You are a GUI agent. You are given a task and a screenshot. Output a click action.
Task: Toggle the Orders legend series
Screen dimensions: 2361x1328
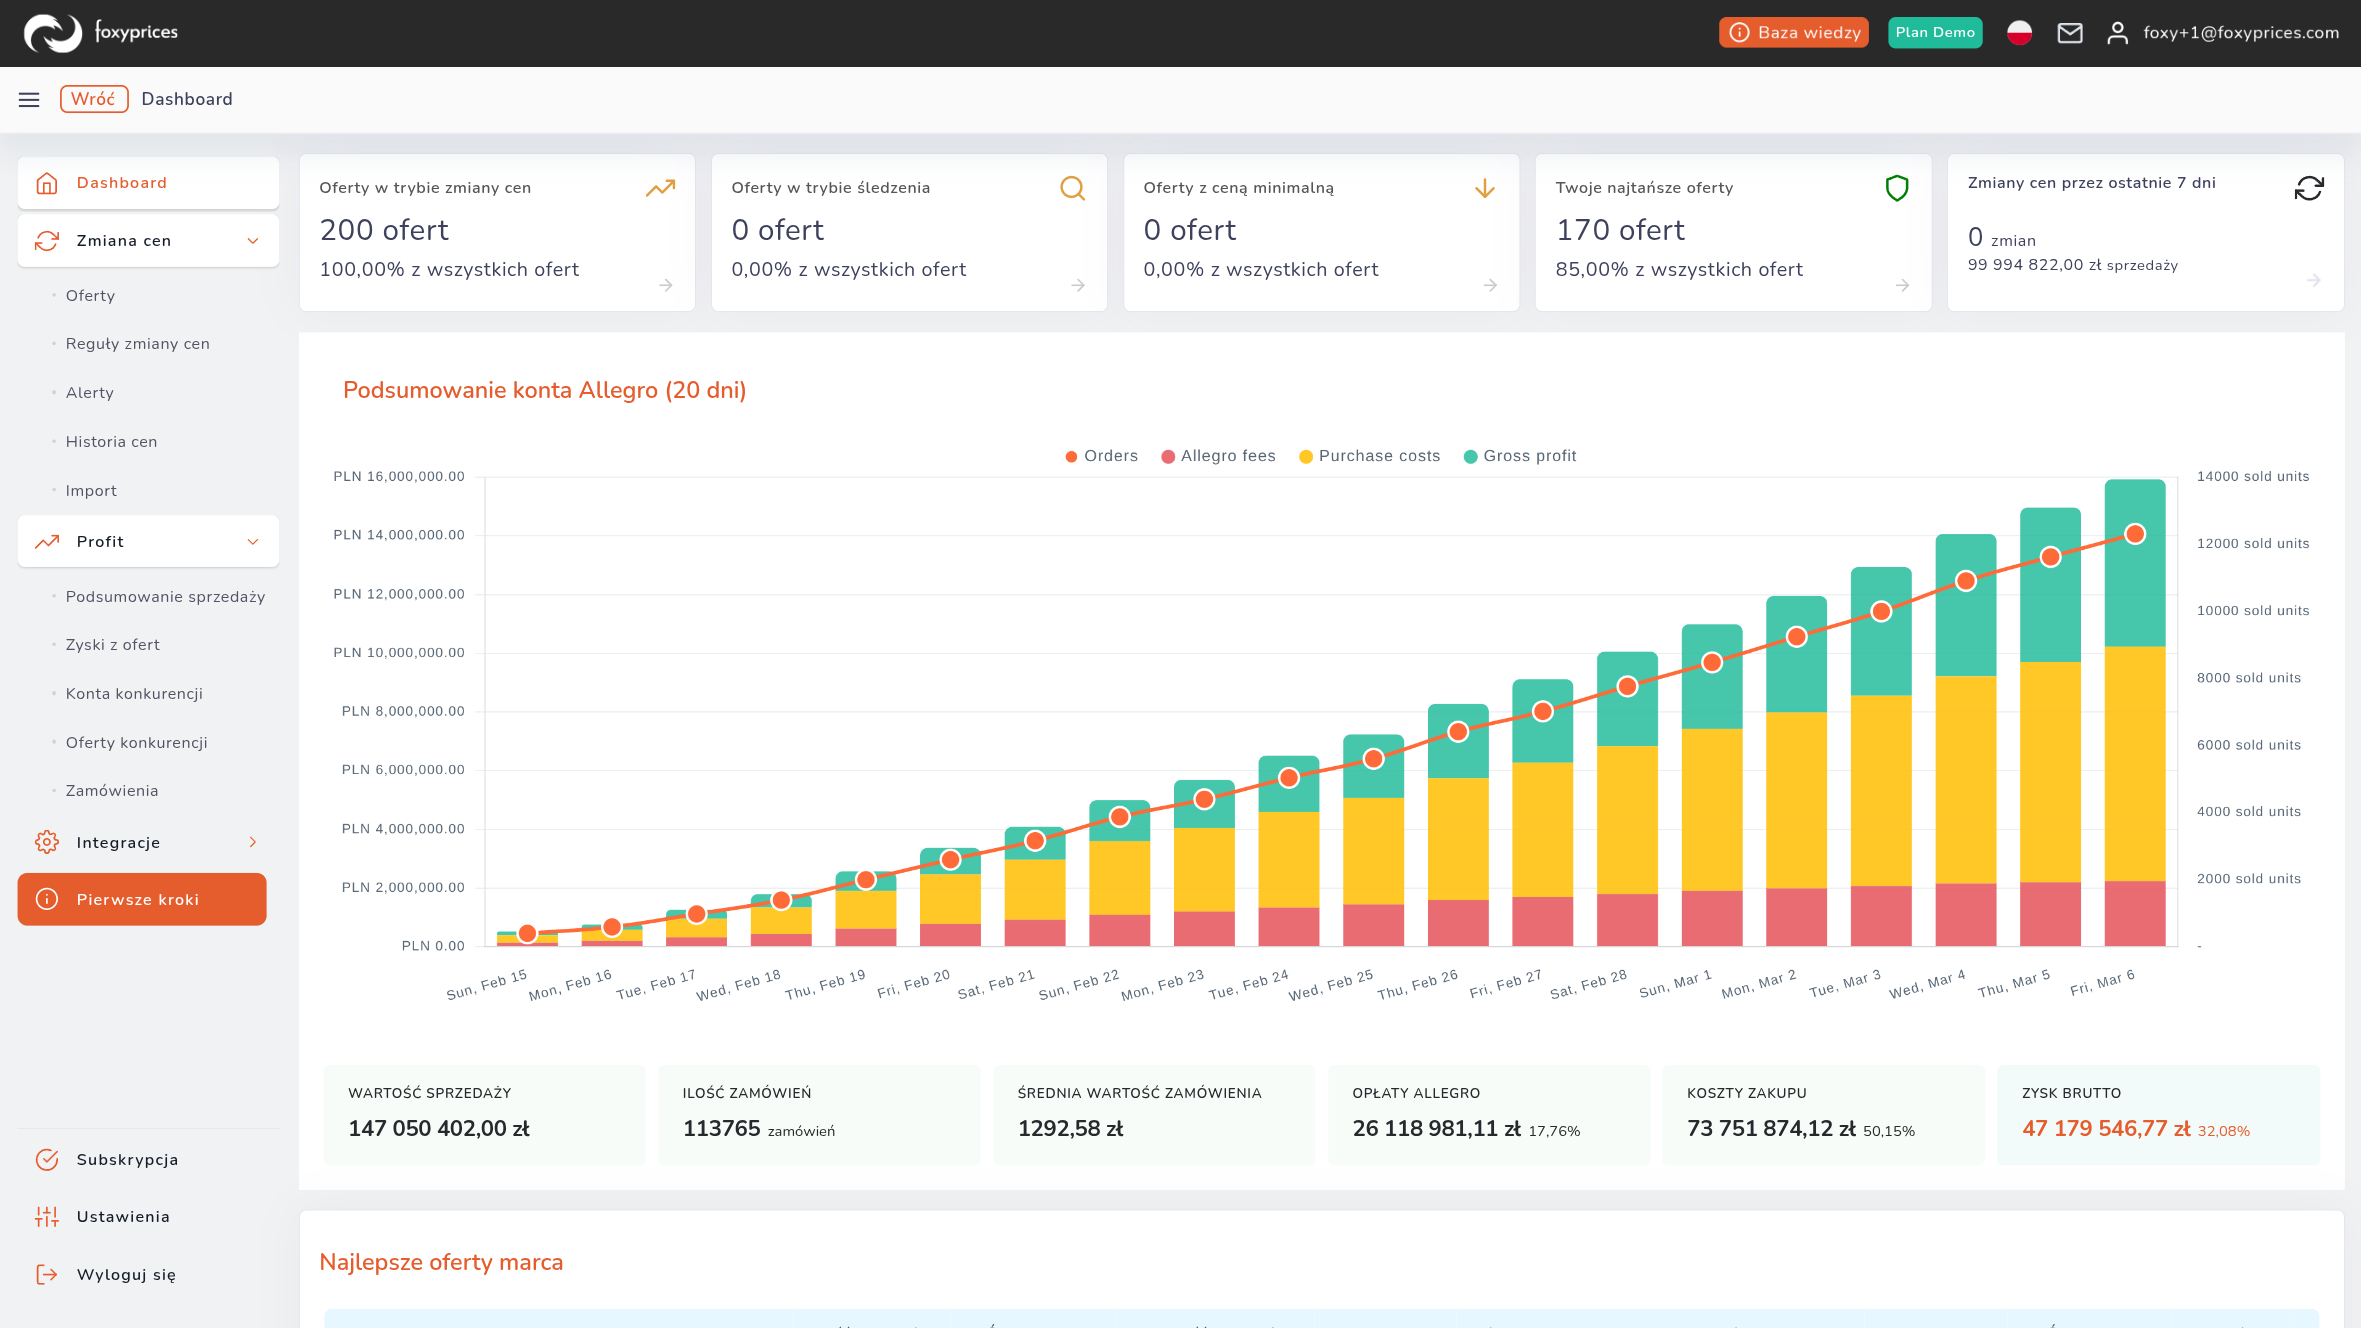1101,456
